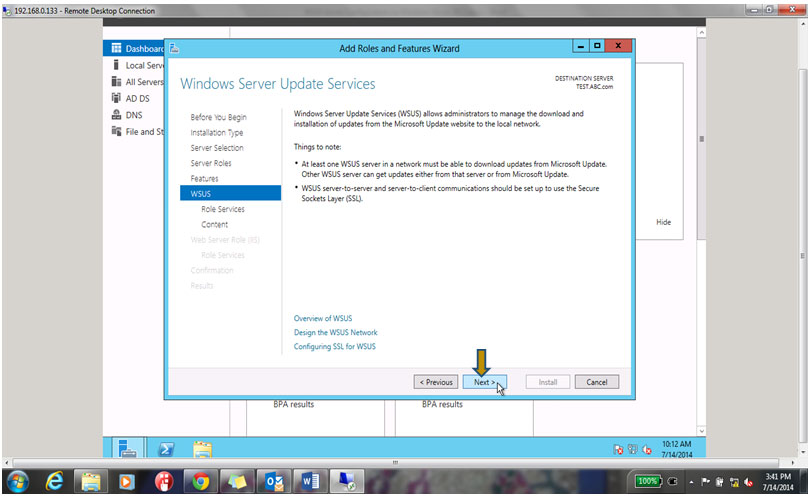
Task: Select the Server Selection wizard step
Action: 217,148
